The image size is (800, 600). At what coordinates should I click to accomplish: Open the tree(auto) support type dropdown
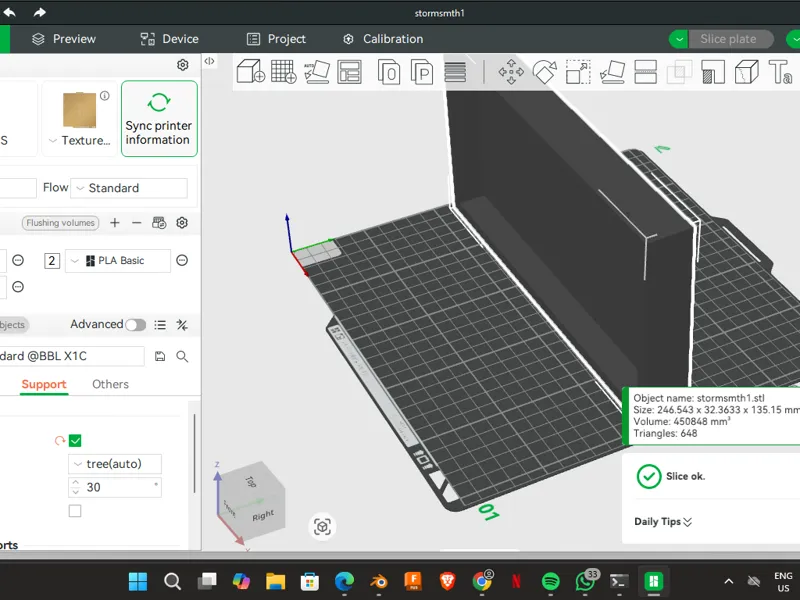pos(115,464)
